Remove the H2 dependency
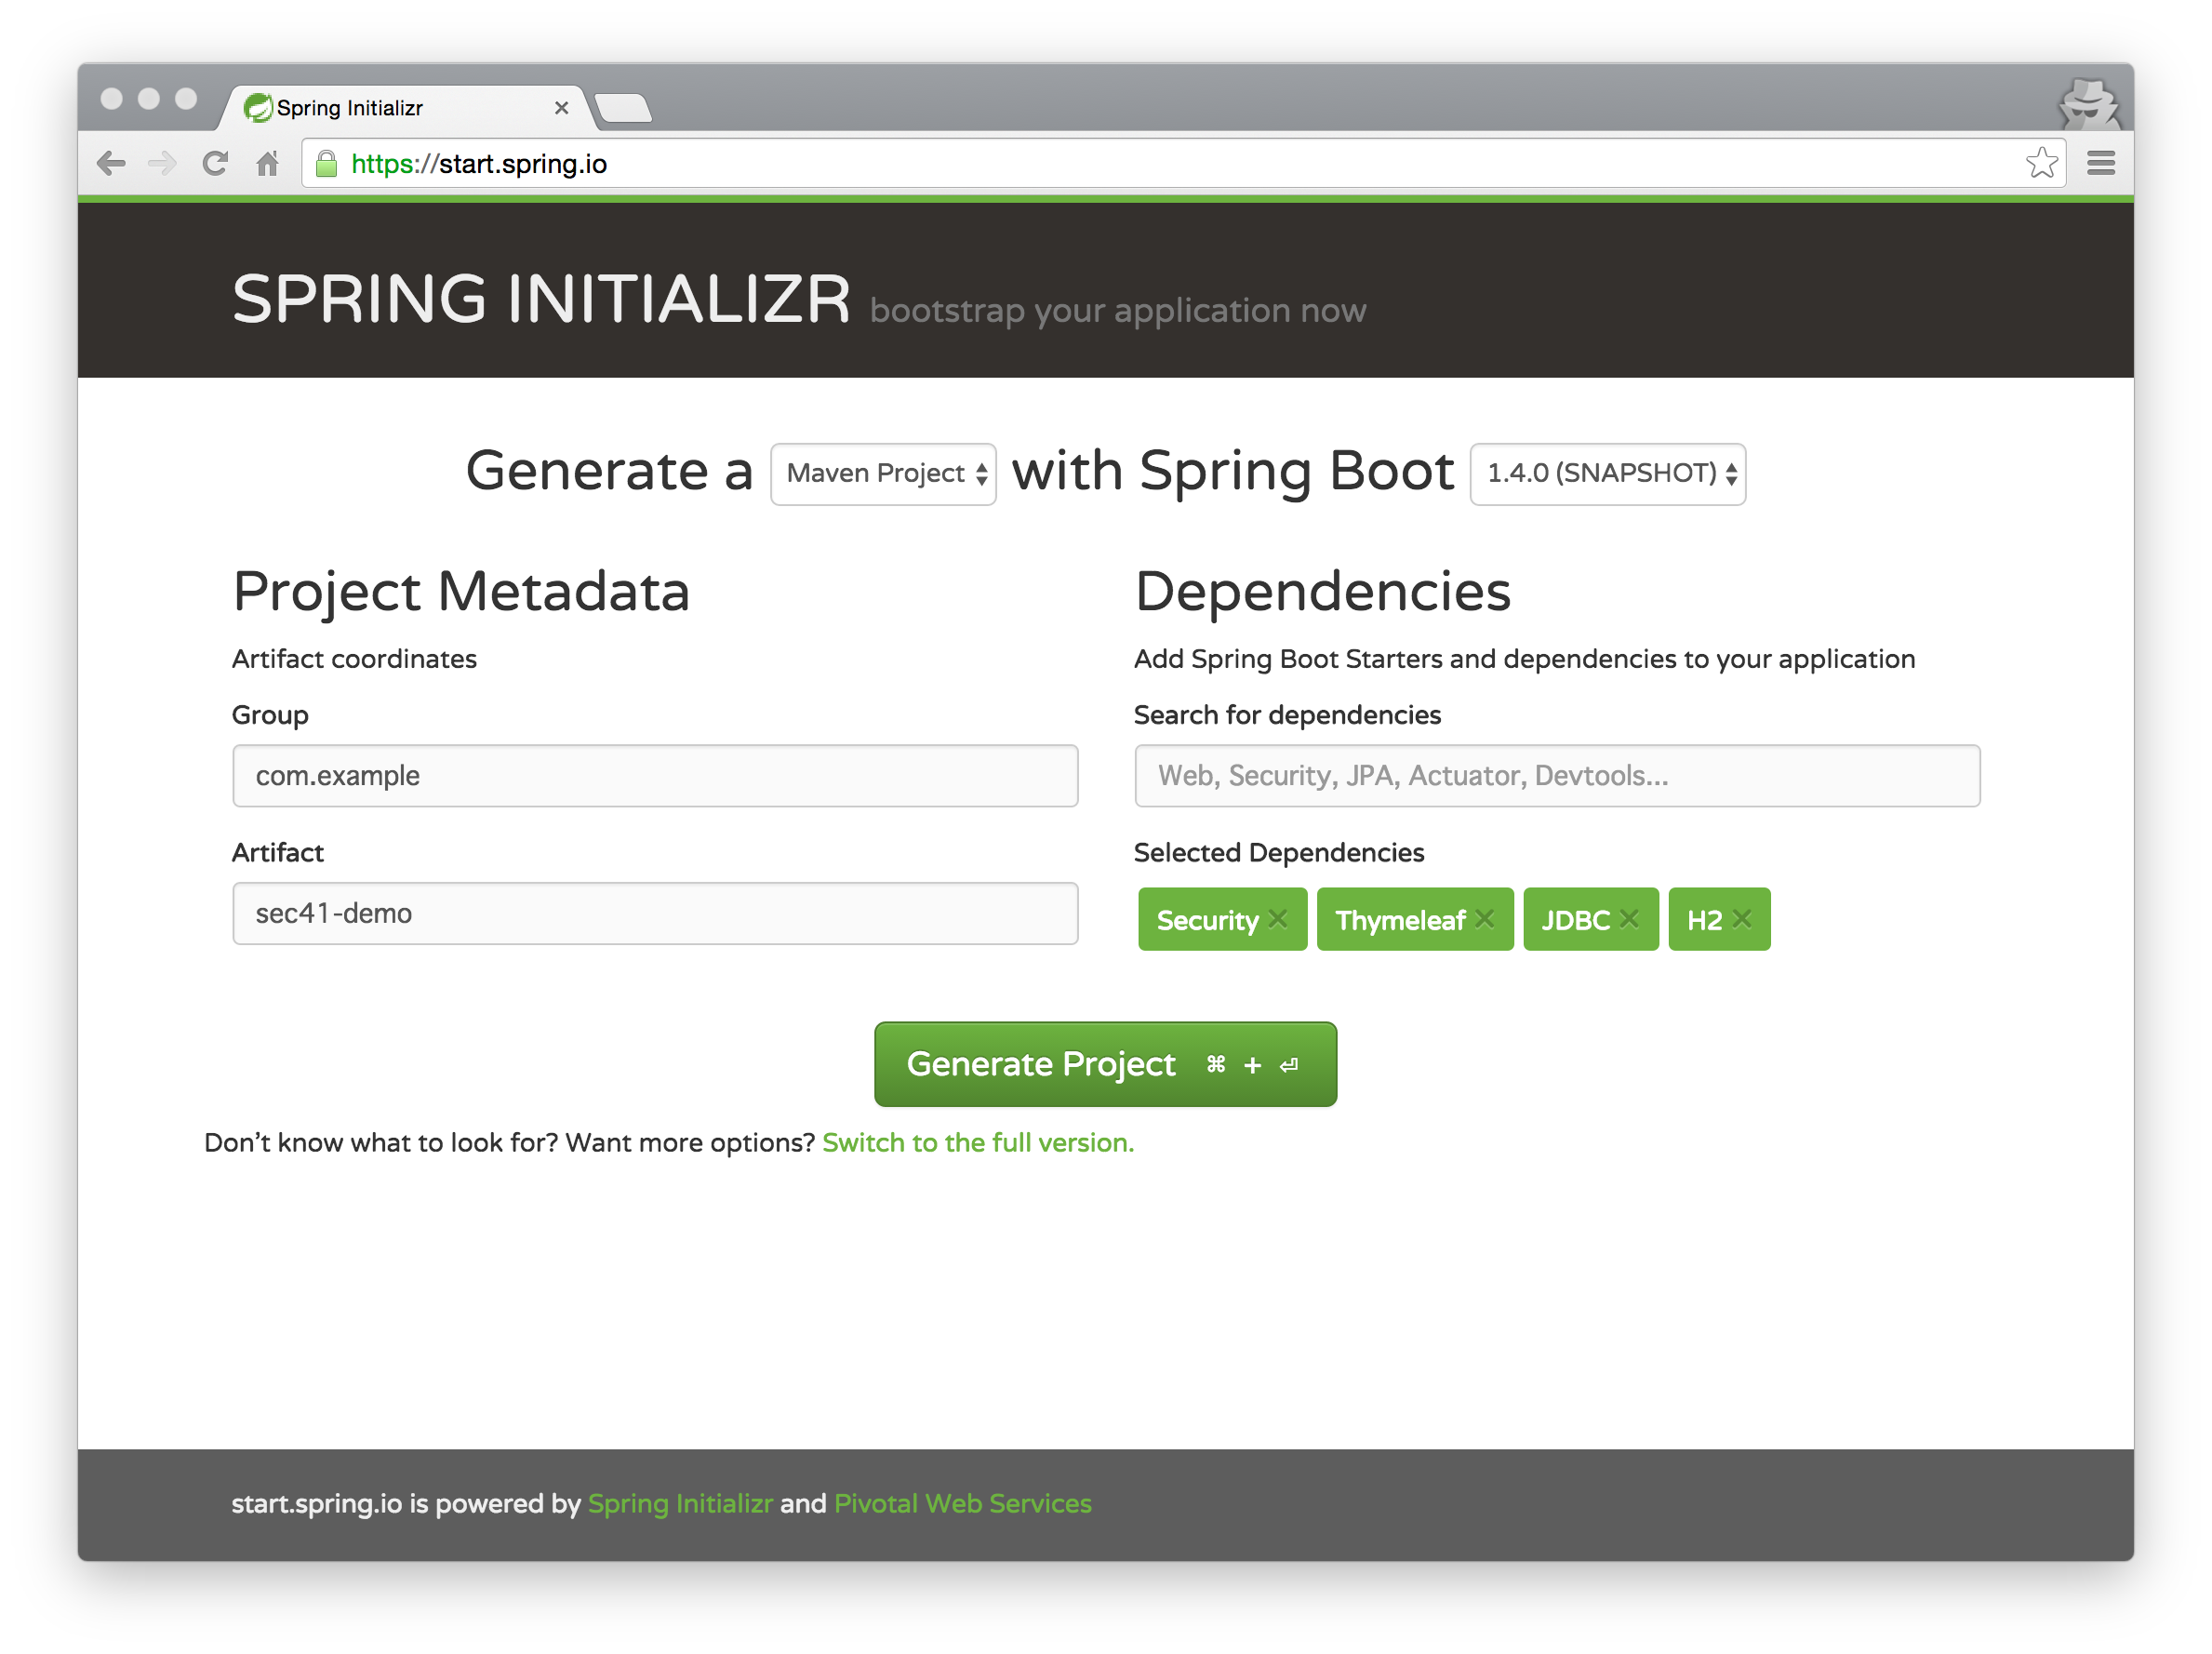This screenshot has height=1654, width=2212. click(1743, 917)
